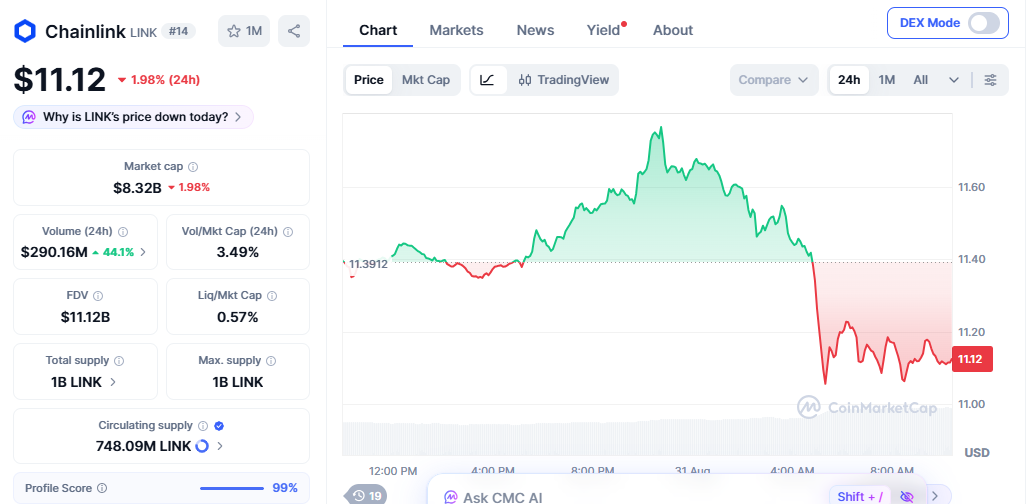The width and height of the screenshot is (1026, 504).
Task: Click the Profile Score progress bar
Action: click(x=232, y=488)
